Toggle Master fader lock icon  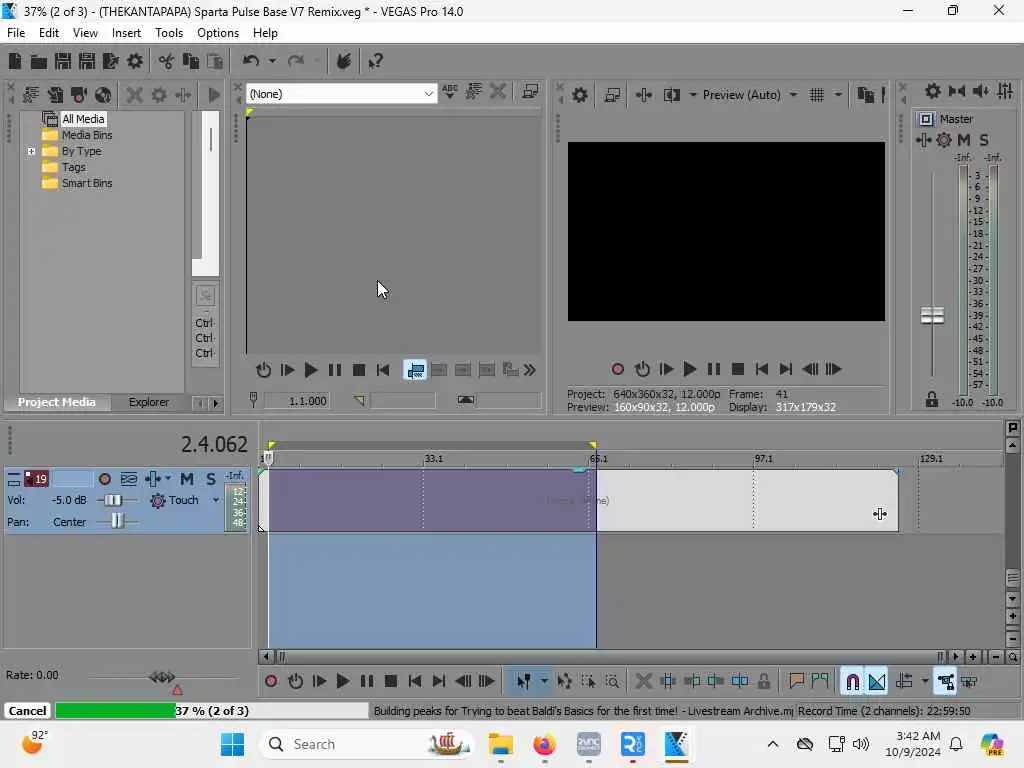click(931, 400)
